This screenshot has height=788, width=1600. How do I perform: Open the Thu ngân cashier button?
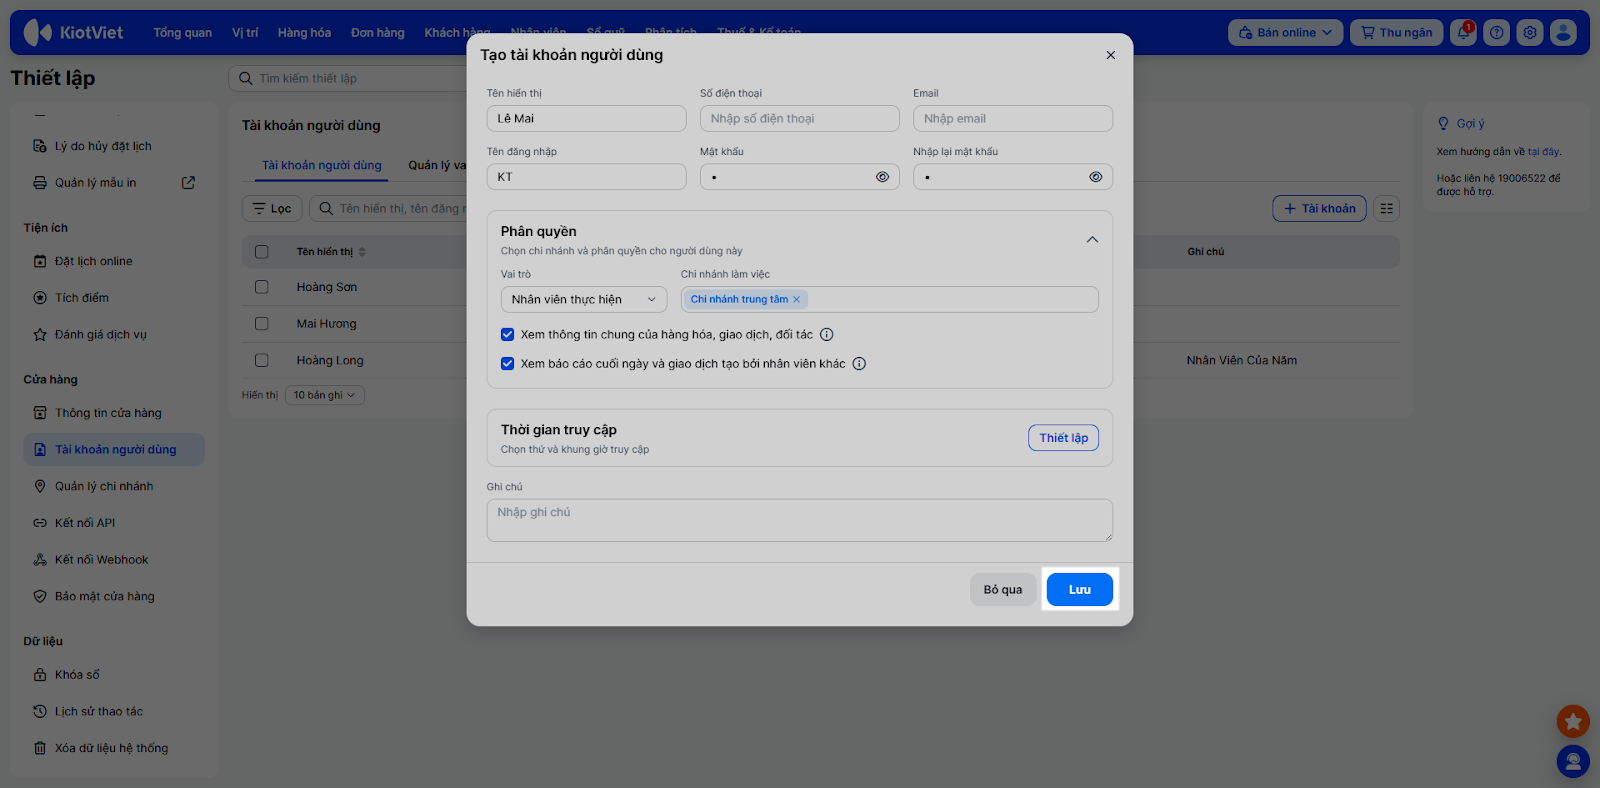[x=1396, y=33]
